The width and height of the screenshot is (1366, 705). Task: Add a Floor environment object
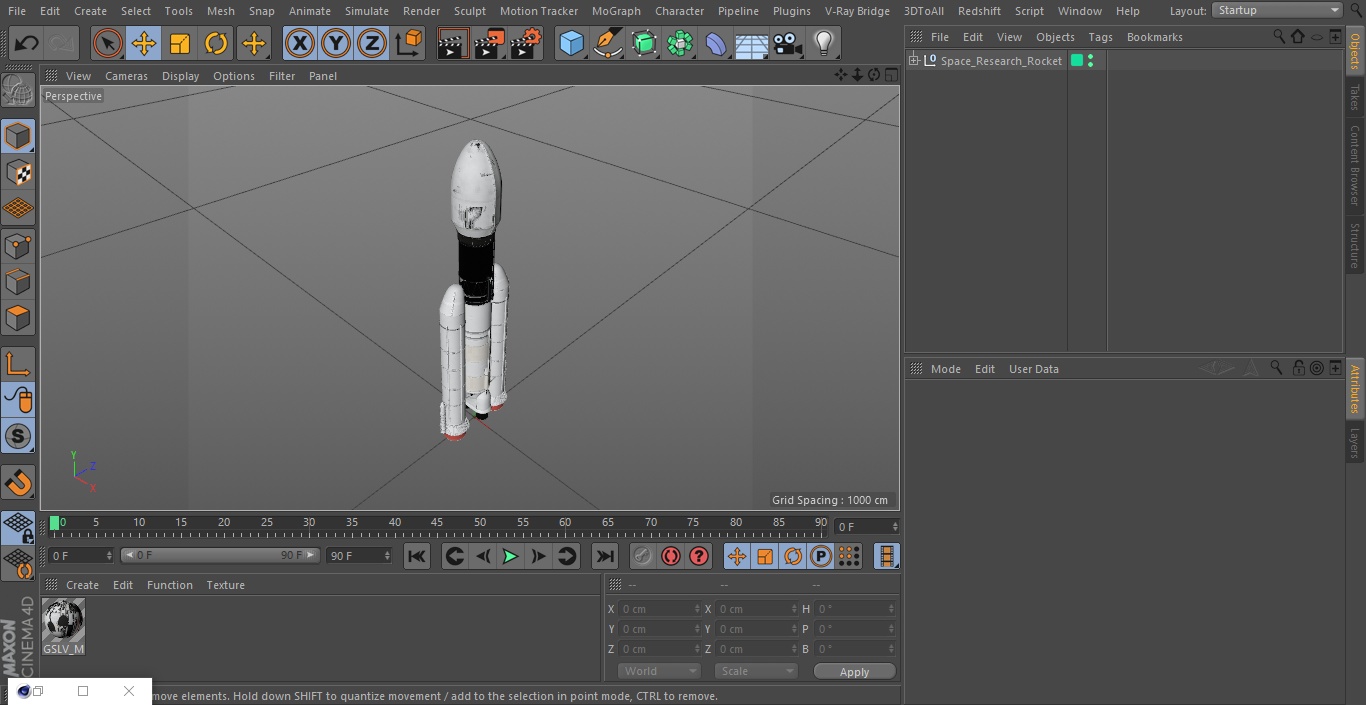coord(752,43)
